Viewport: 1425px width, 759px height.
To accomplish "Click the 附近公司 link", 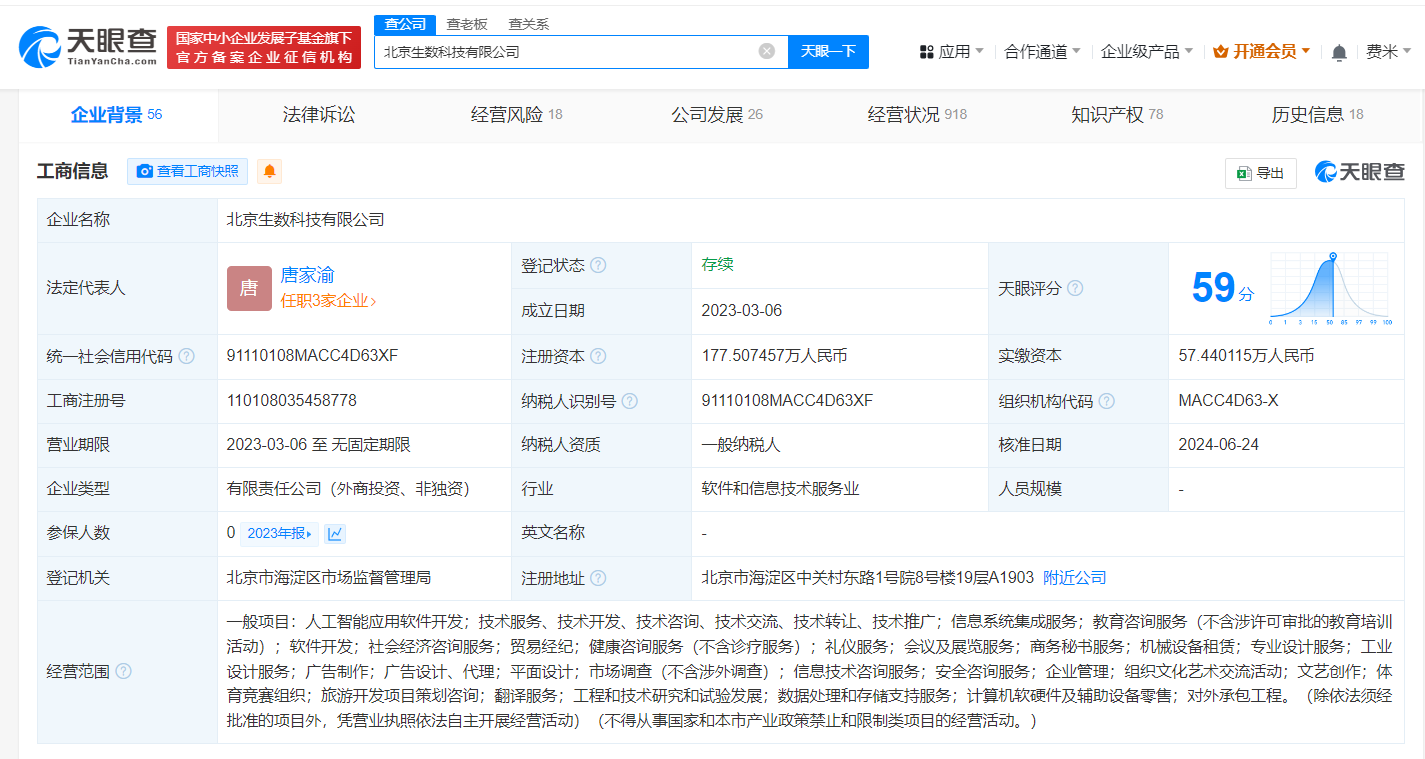I will tap(1074, 577).
